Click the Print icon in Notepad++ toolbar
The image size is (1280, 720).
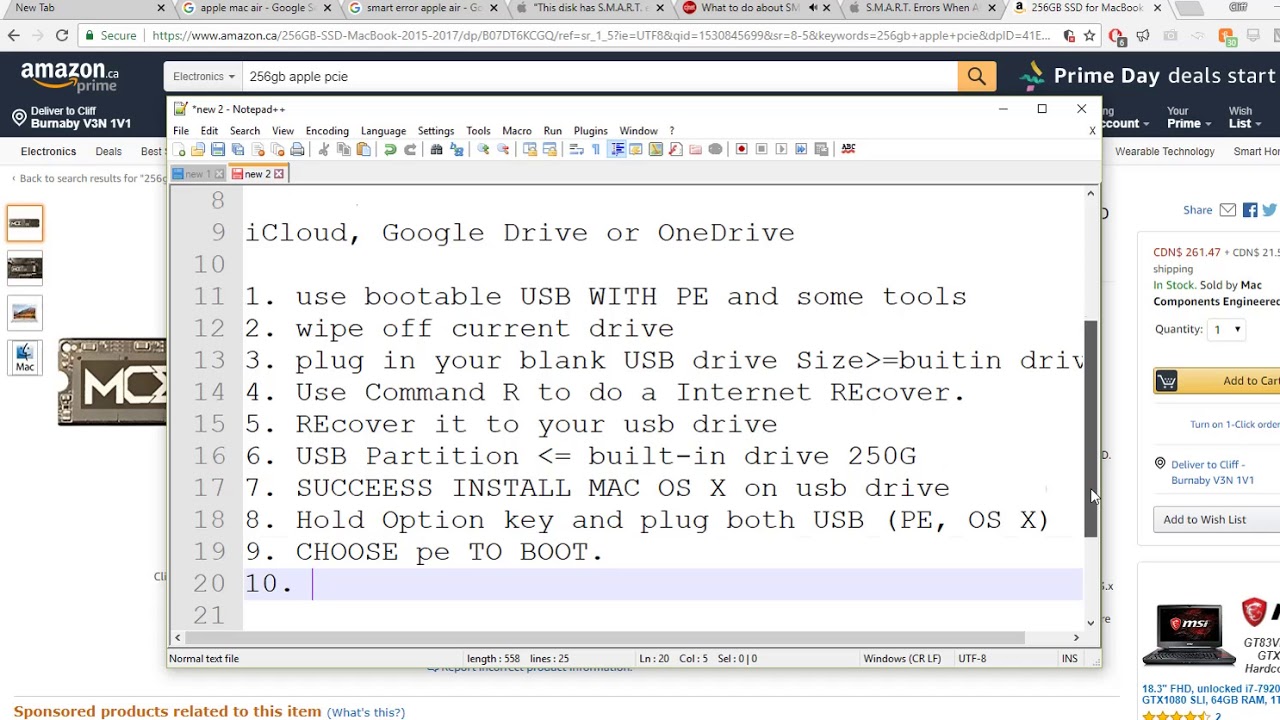(x=297, y=149)
